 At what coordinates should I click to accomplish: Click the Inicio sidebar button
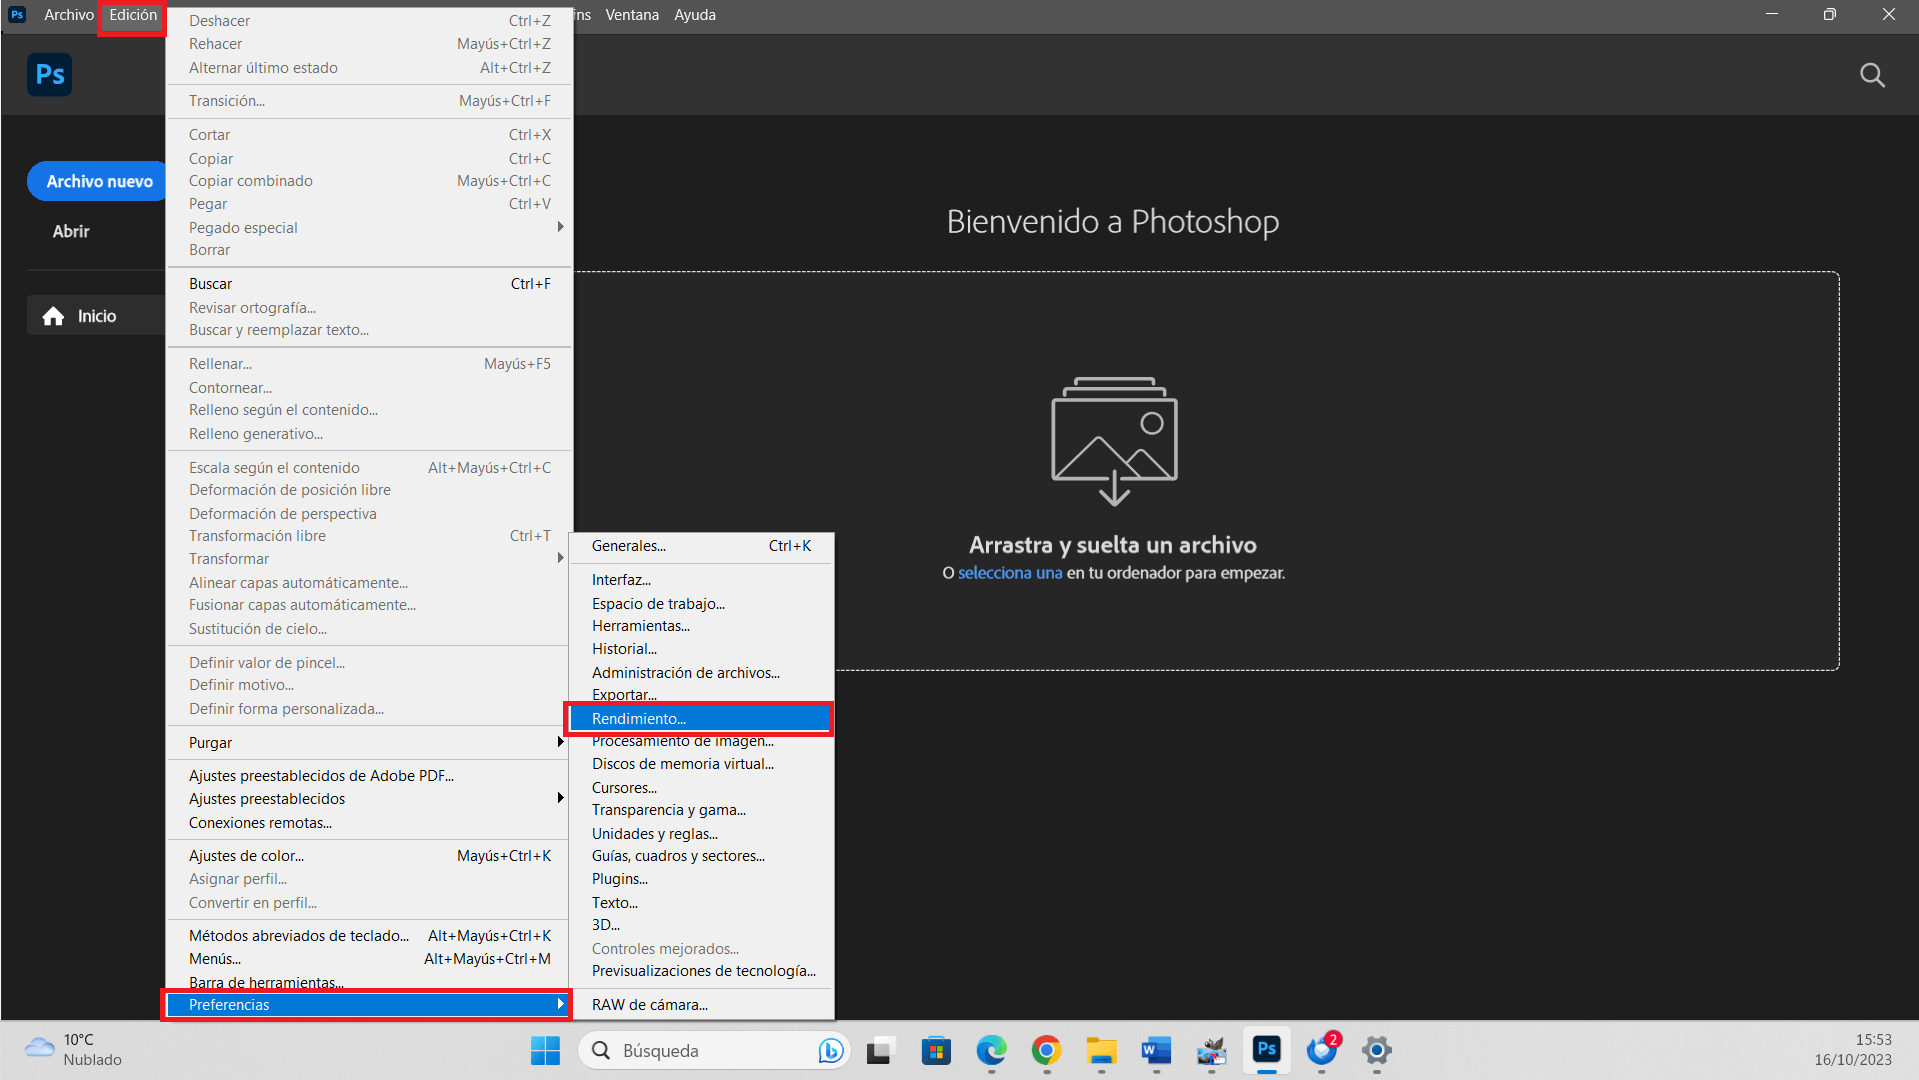(x=96, y=316)
